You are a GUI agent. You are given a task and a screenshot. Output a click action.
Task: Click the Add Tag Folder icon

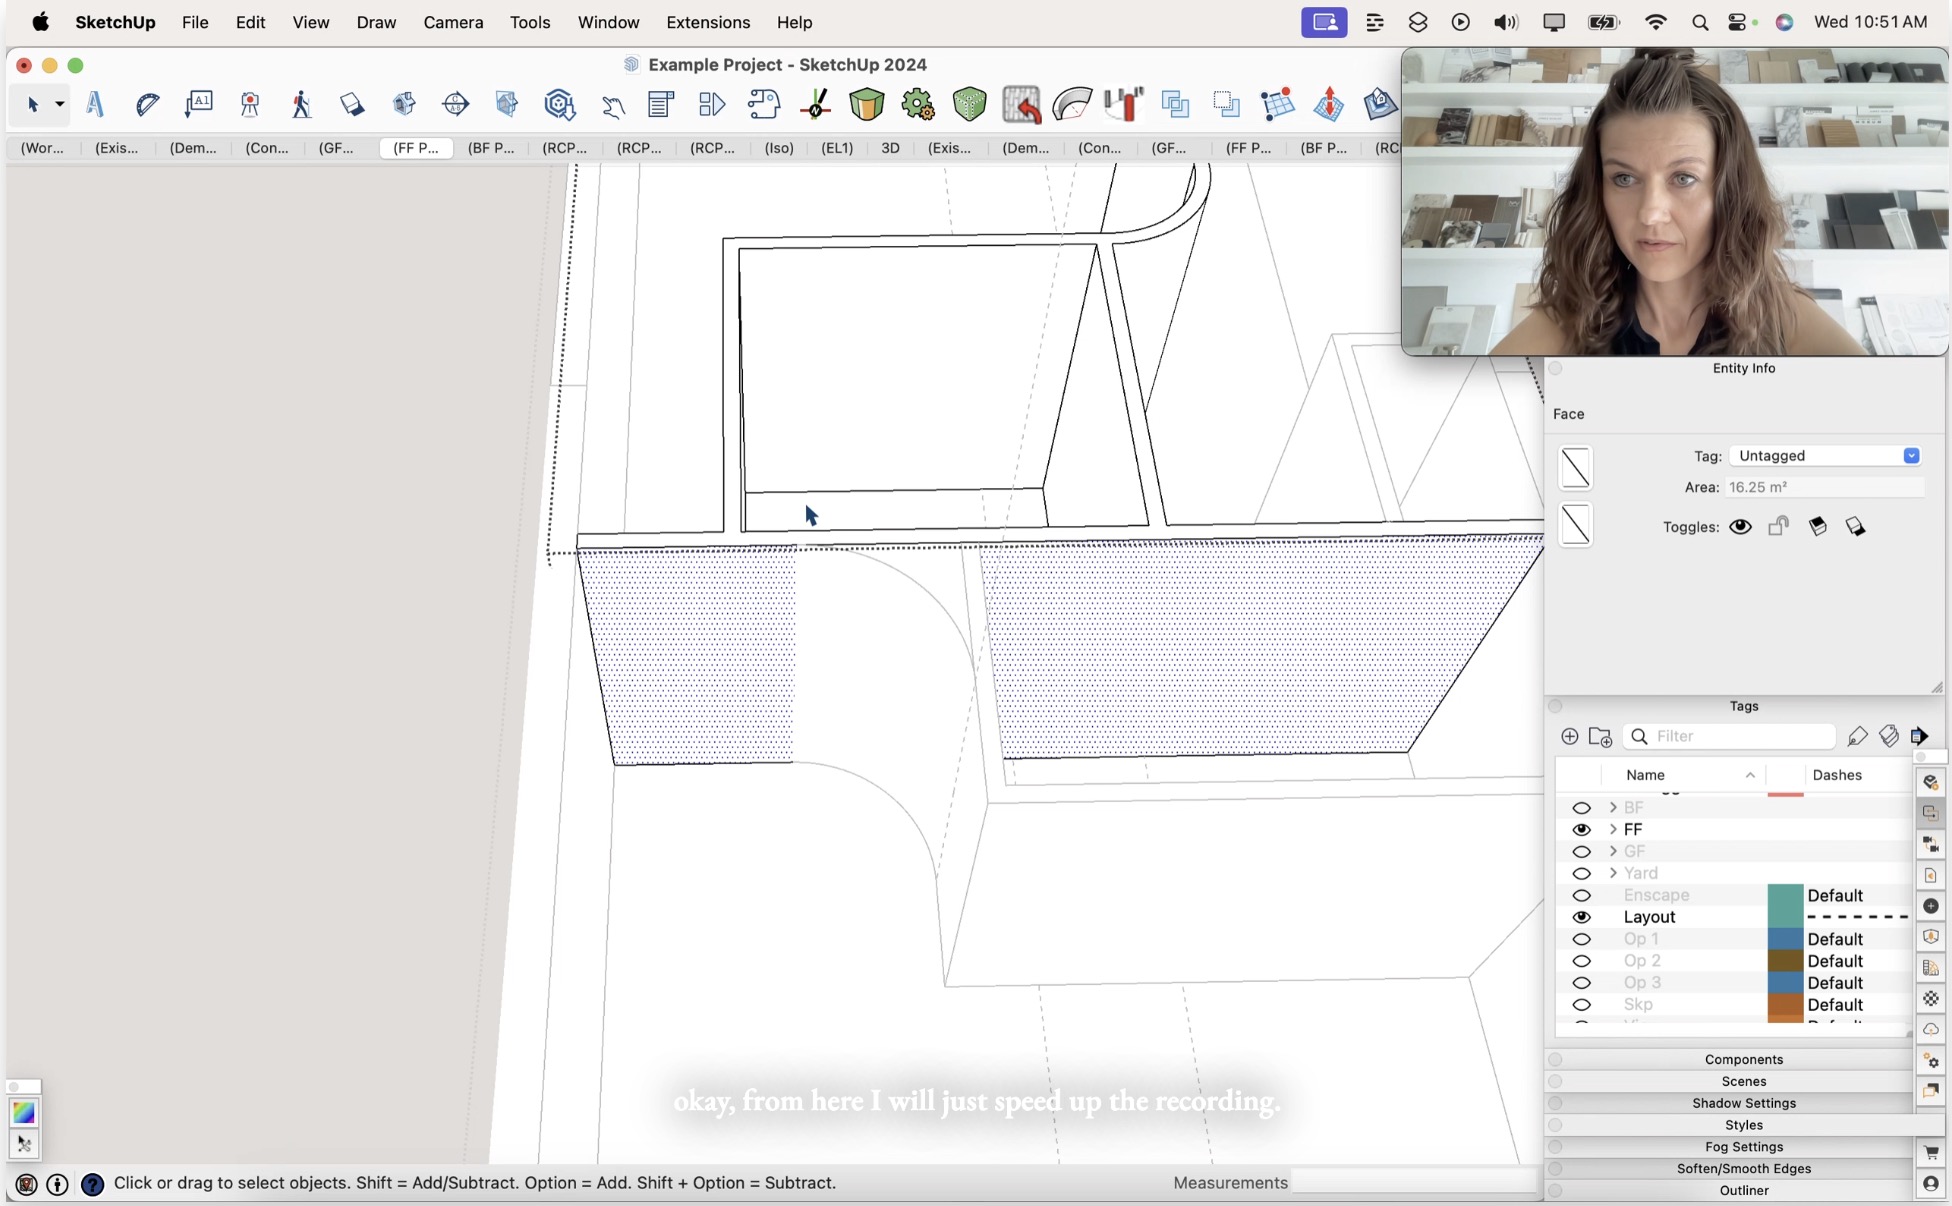pos(1600,737)
